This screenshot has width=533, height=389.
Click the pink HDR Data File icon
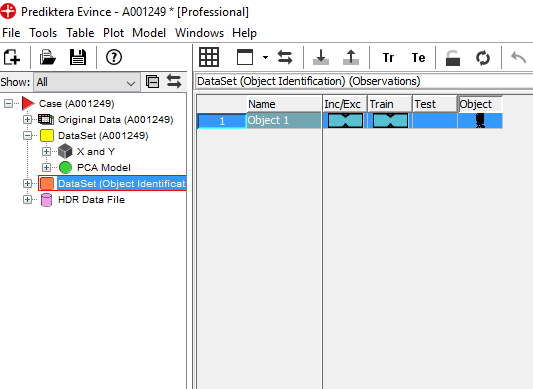pos(46,200)
